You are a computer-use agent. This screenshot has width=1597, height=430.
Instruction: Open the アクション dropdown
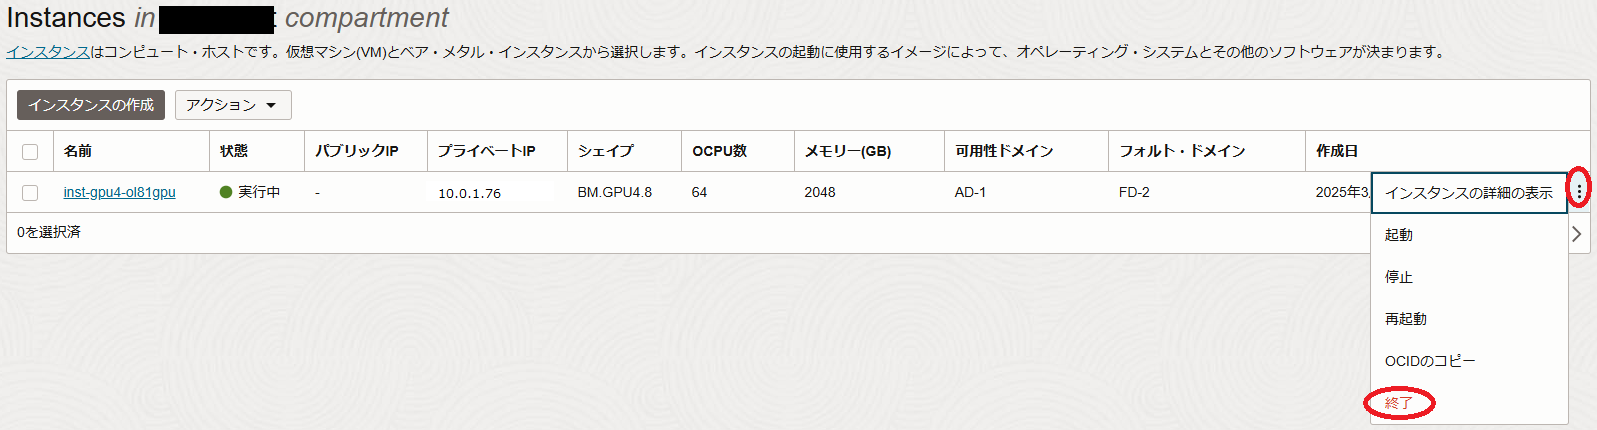pyautogui.click(x=232, y=105)
